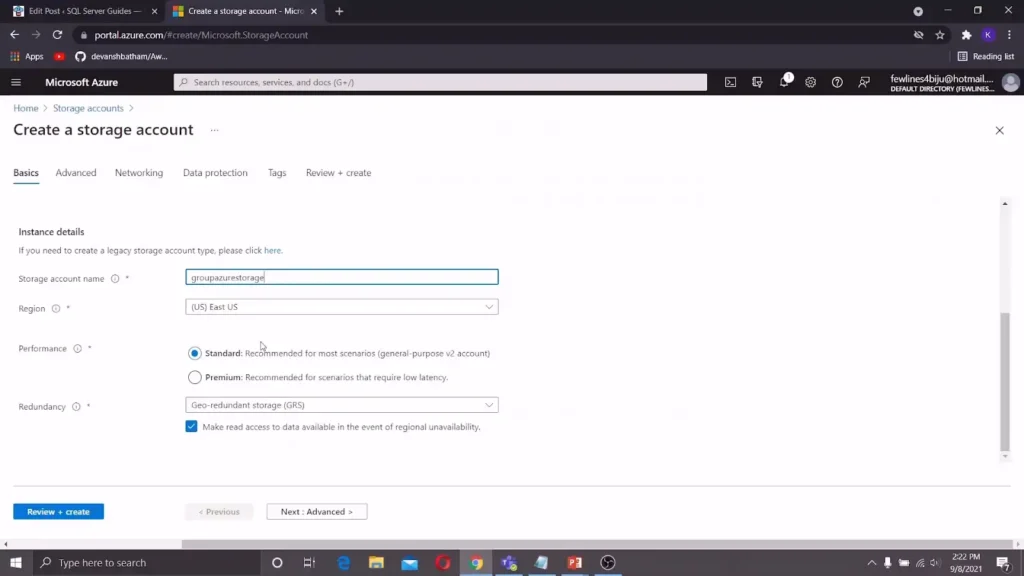
Task: Click the Storage account name input field
Action: click(x=342, y=278)
